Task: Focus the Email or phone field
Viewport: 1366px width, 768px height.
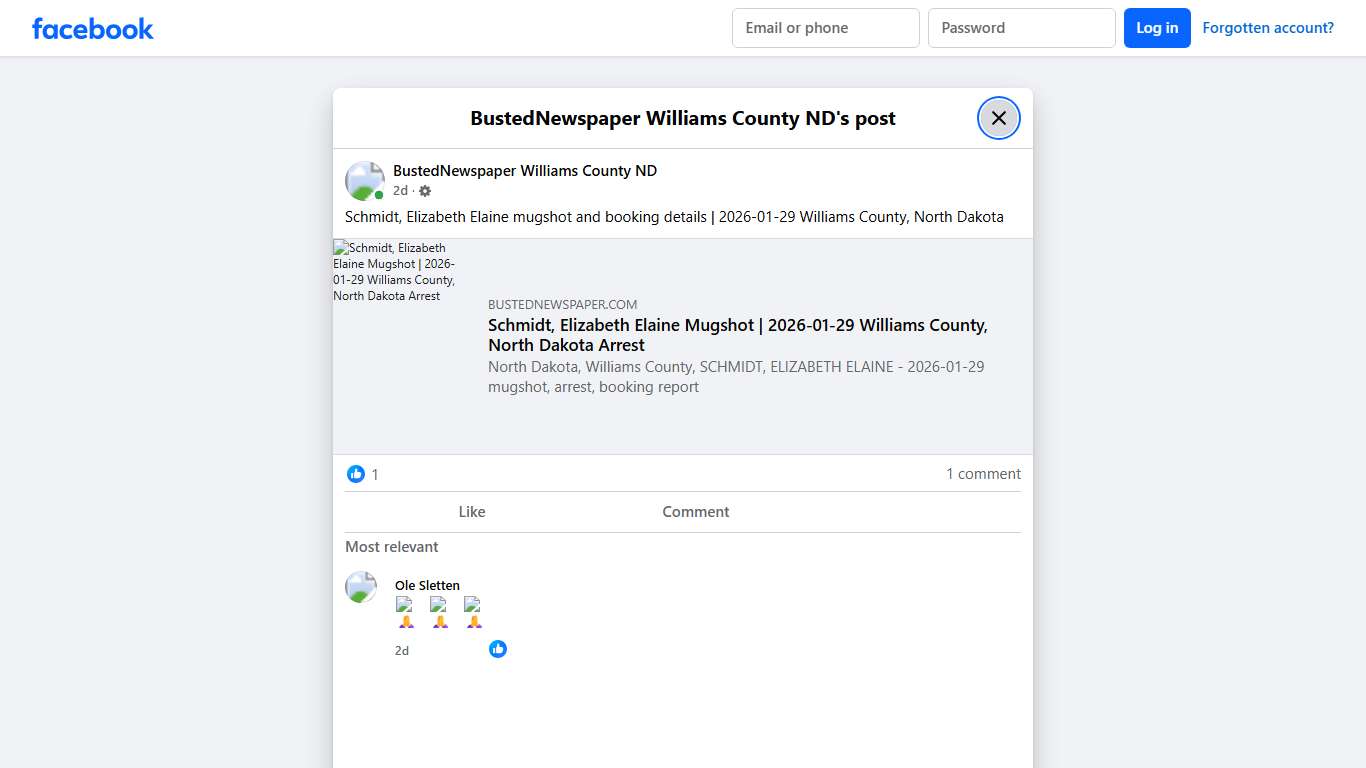Action: (825, 28)
